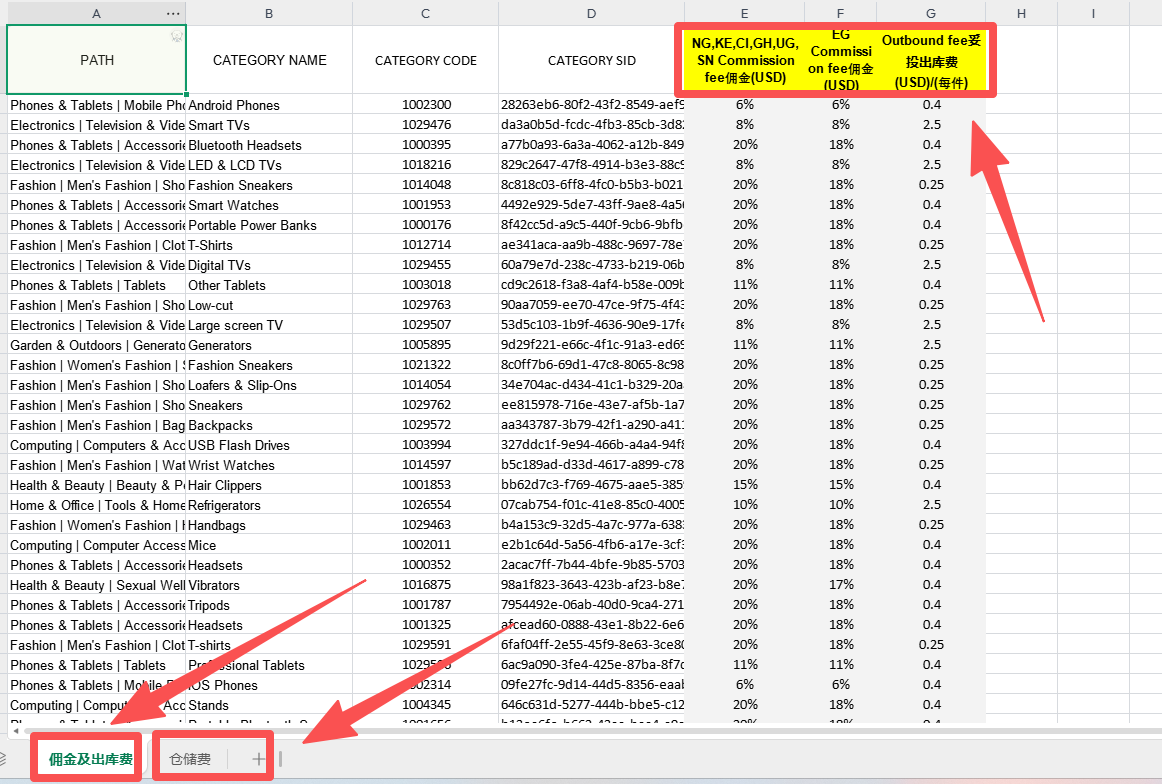Select column E header
The image size is (1162, 784).
coord(744,13)
